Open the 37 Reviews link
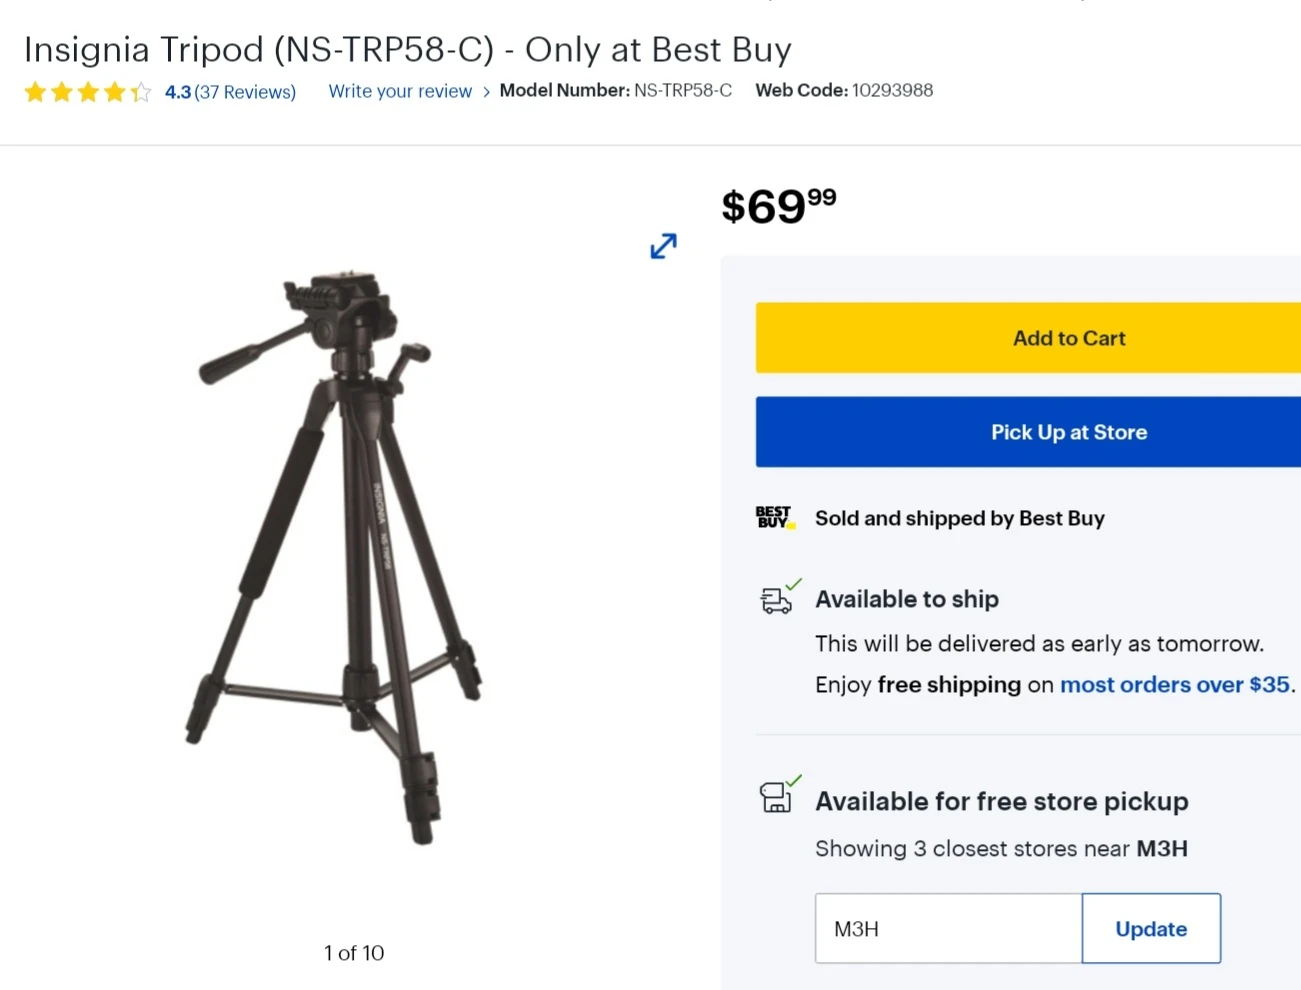The width and height of the screenshot is (1301, 990). tap(245, 91)
